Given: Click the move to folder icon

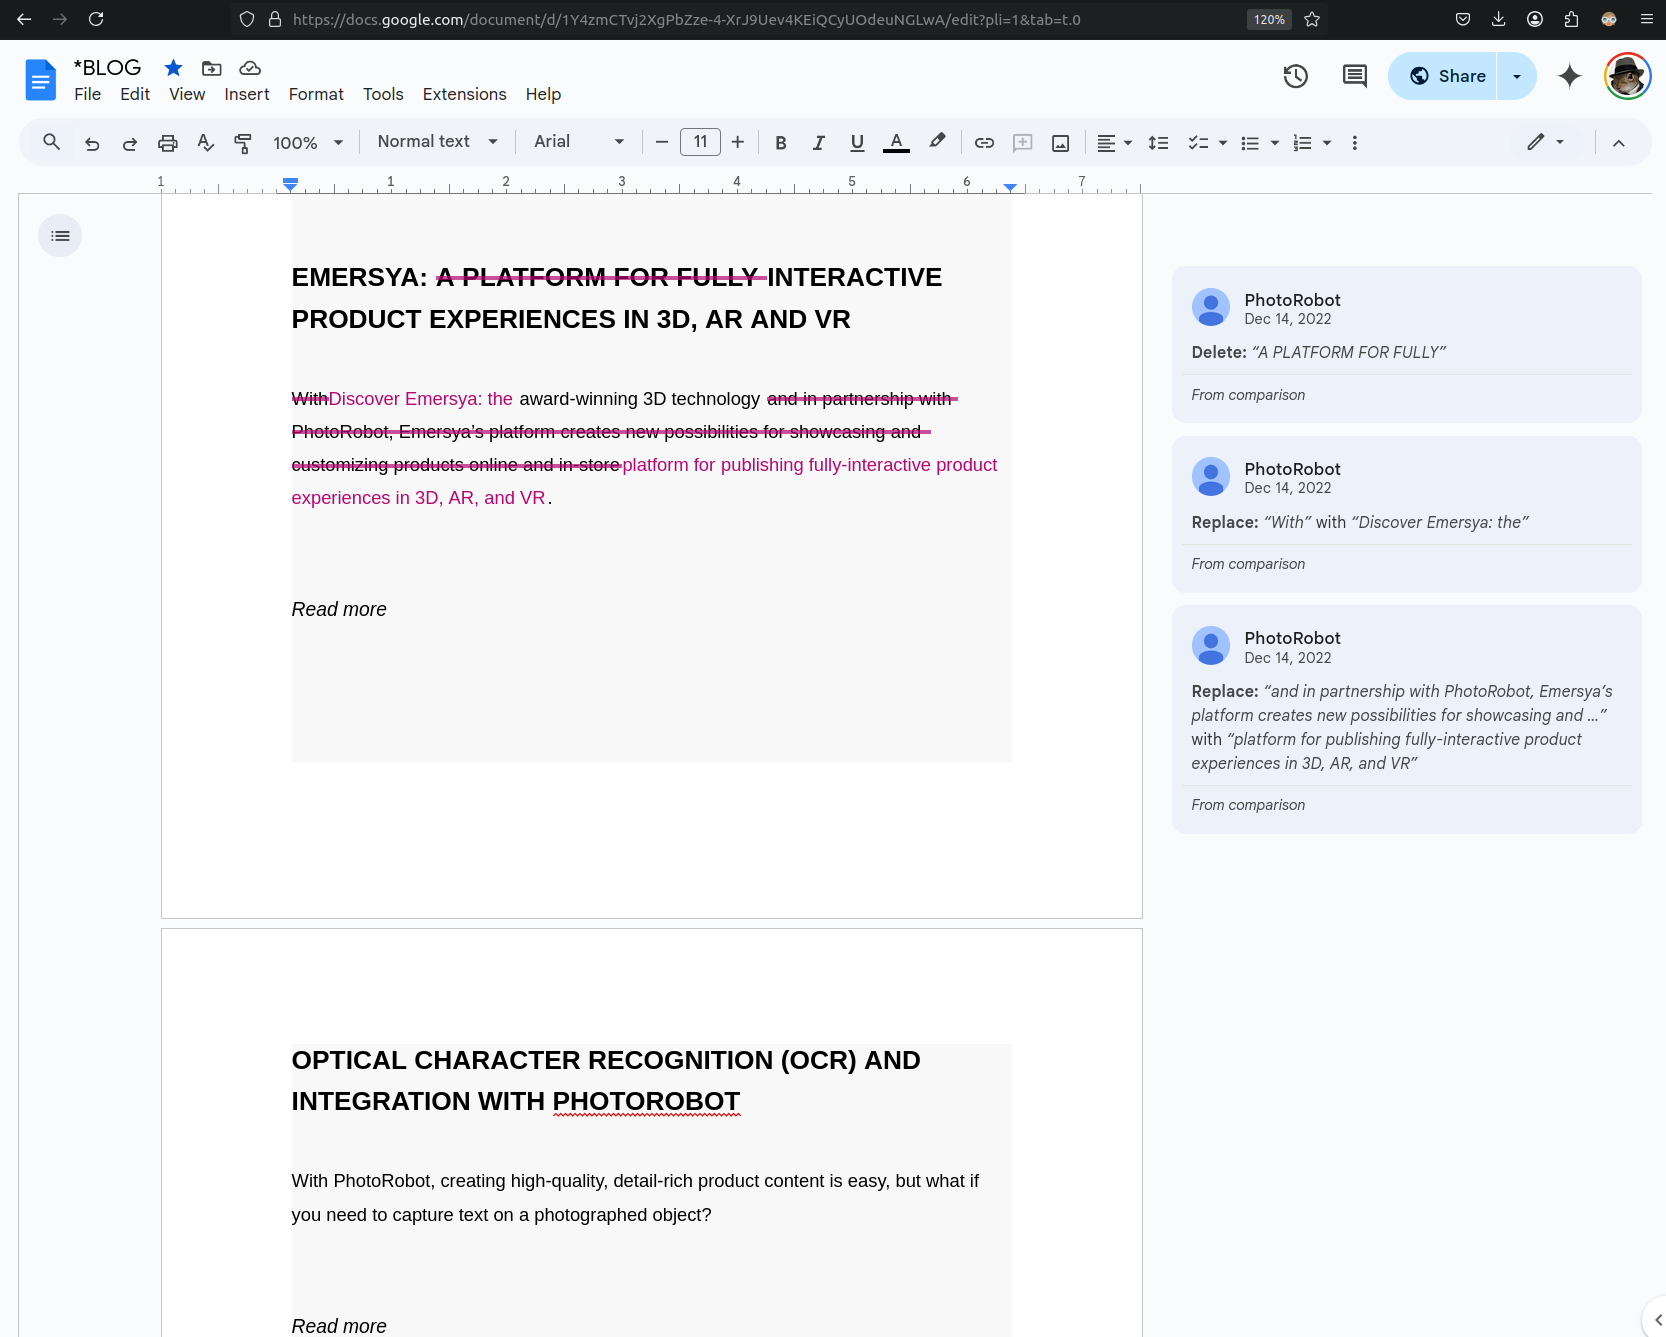Looking at the screenshot, I should 211,68.
